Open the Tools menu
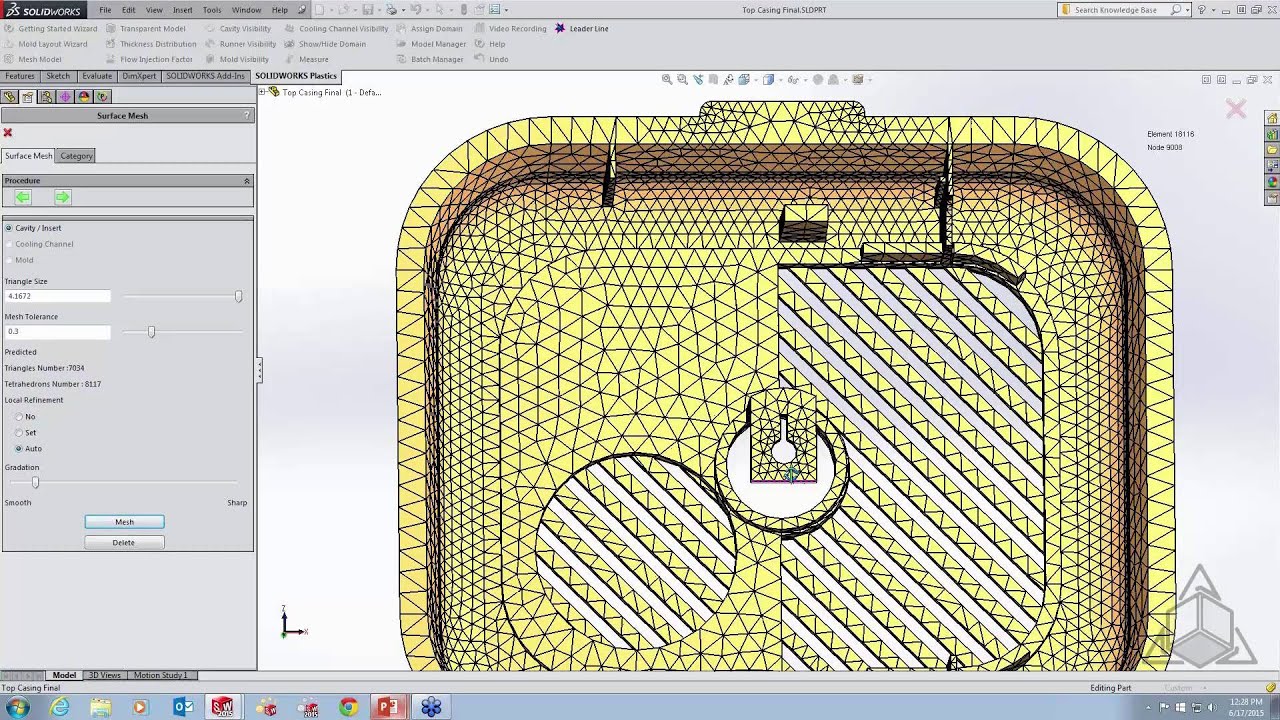This screenshot has width=1280, height=720. pyautogui.click(x=212, y=10)
